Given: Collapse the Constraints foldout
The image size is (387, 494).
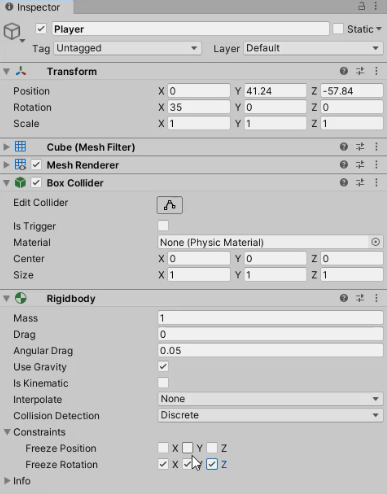Looking at the screenshot, I should tap(7, 432).
